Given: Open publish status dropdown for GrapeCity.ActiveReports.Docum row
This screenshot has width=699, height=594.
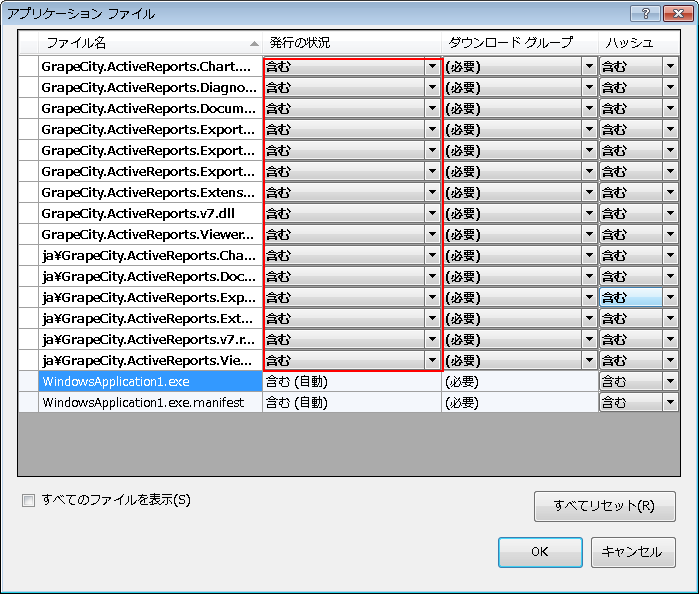Looking at the screenshot, I should [432, 109].
